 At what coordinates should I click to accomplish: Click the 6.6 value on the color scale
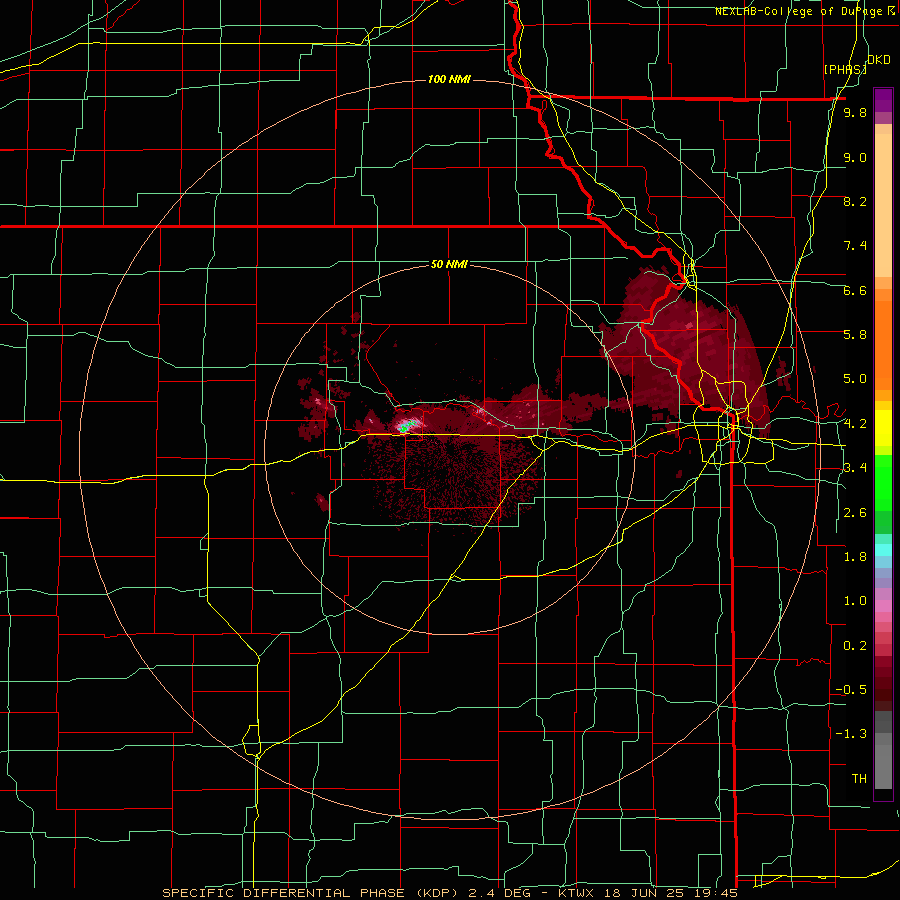pyautogui.click(x=855, y=290)
